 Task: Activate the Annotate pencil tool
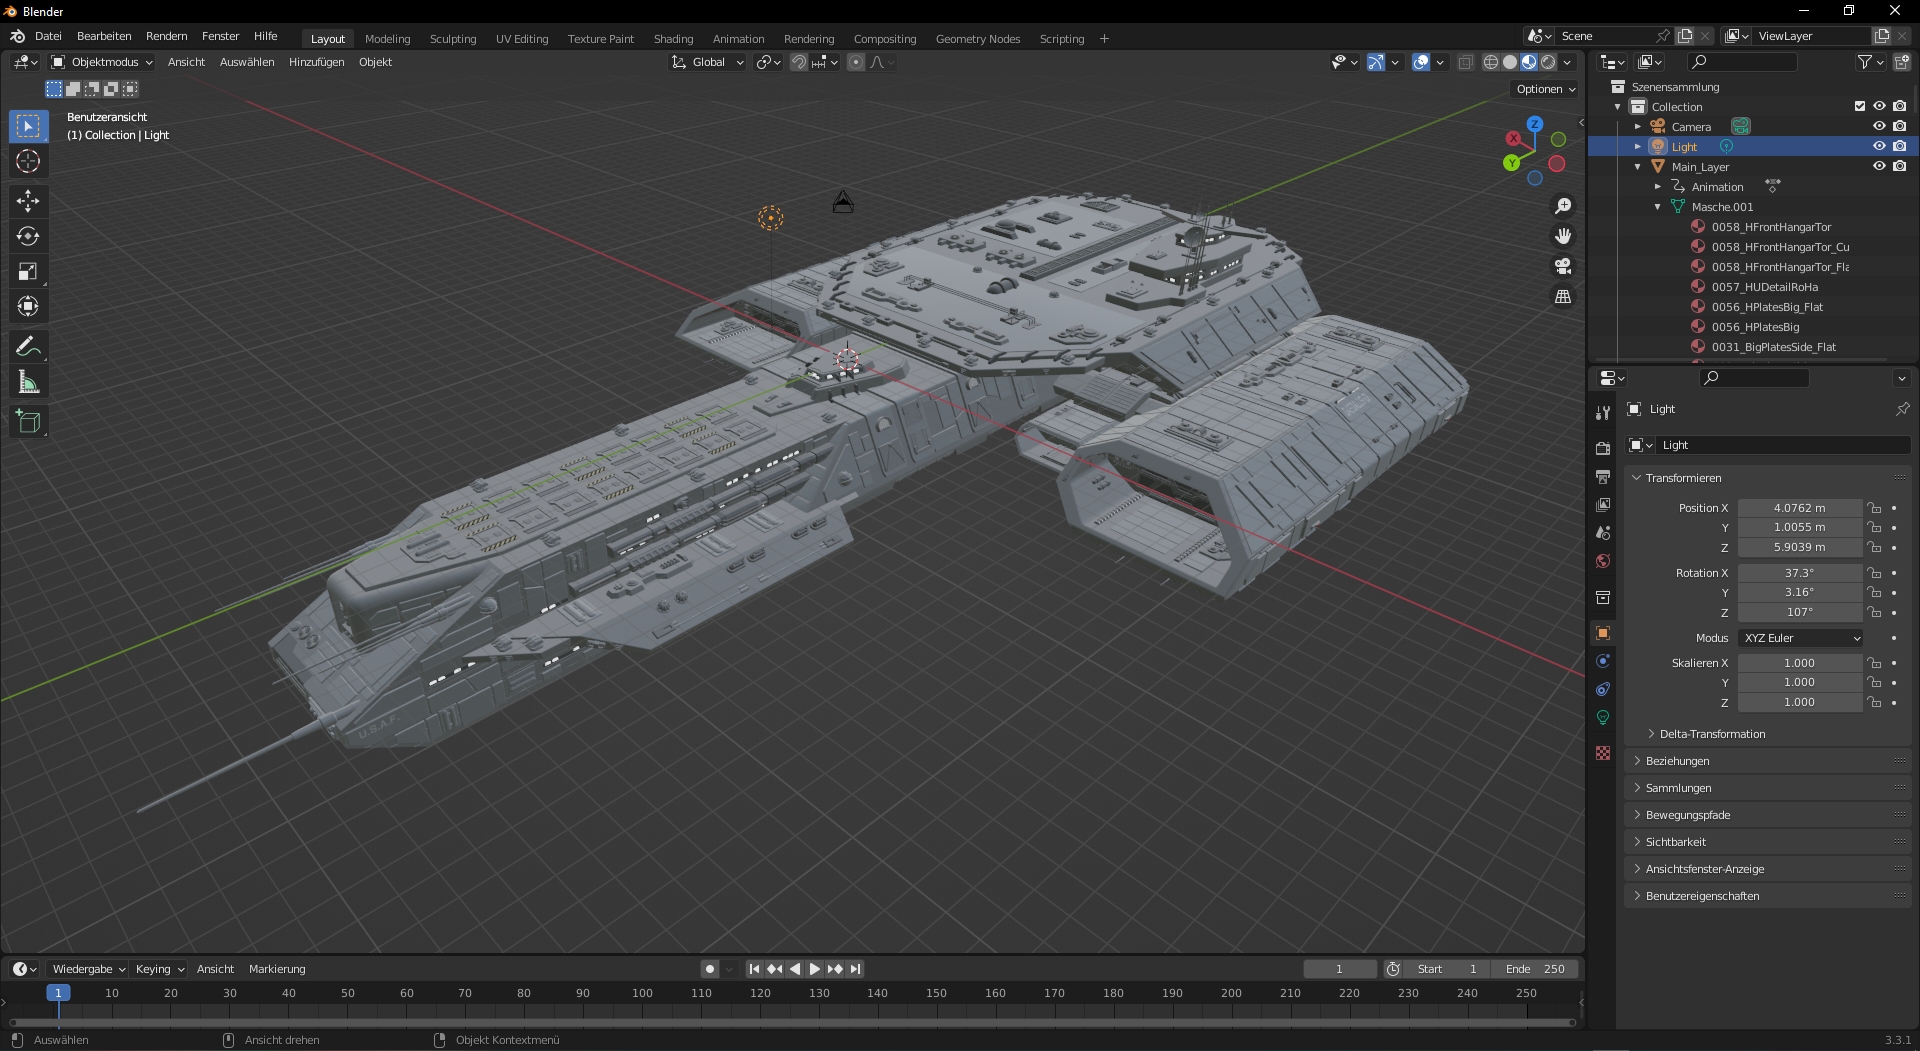point(28,347)
